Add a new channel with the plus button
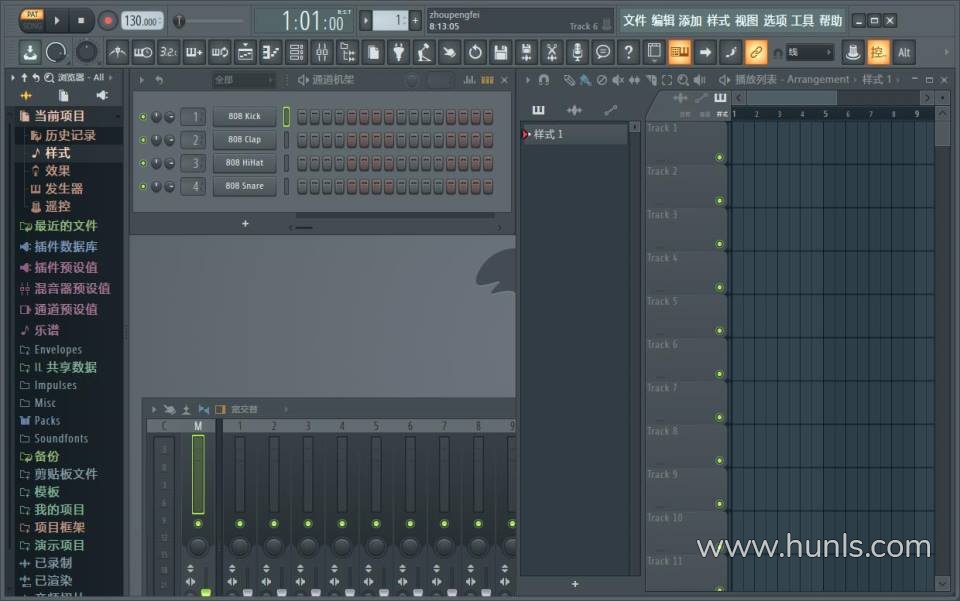 [245, 224]
